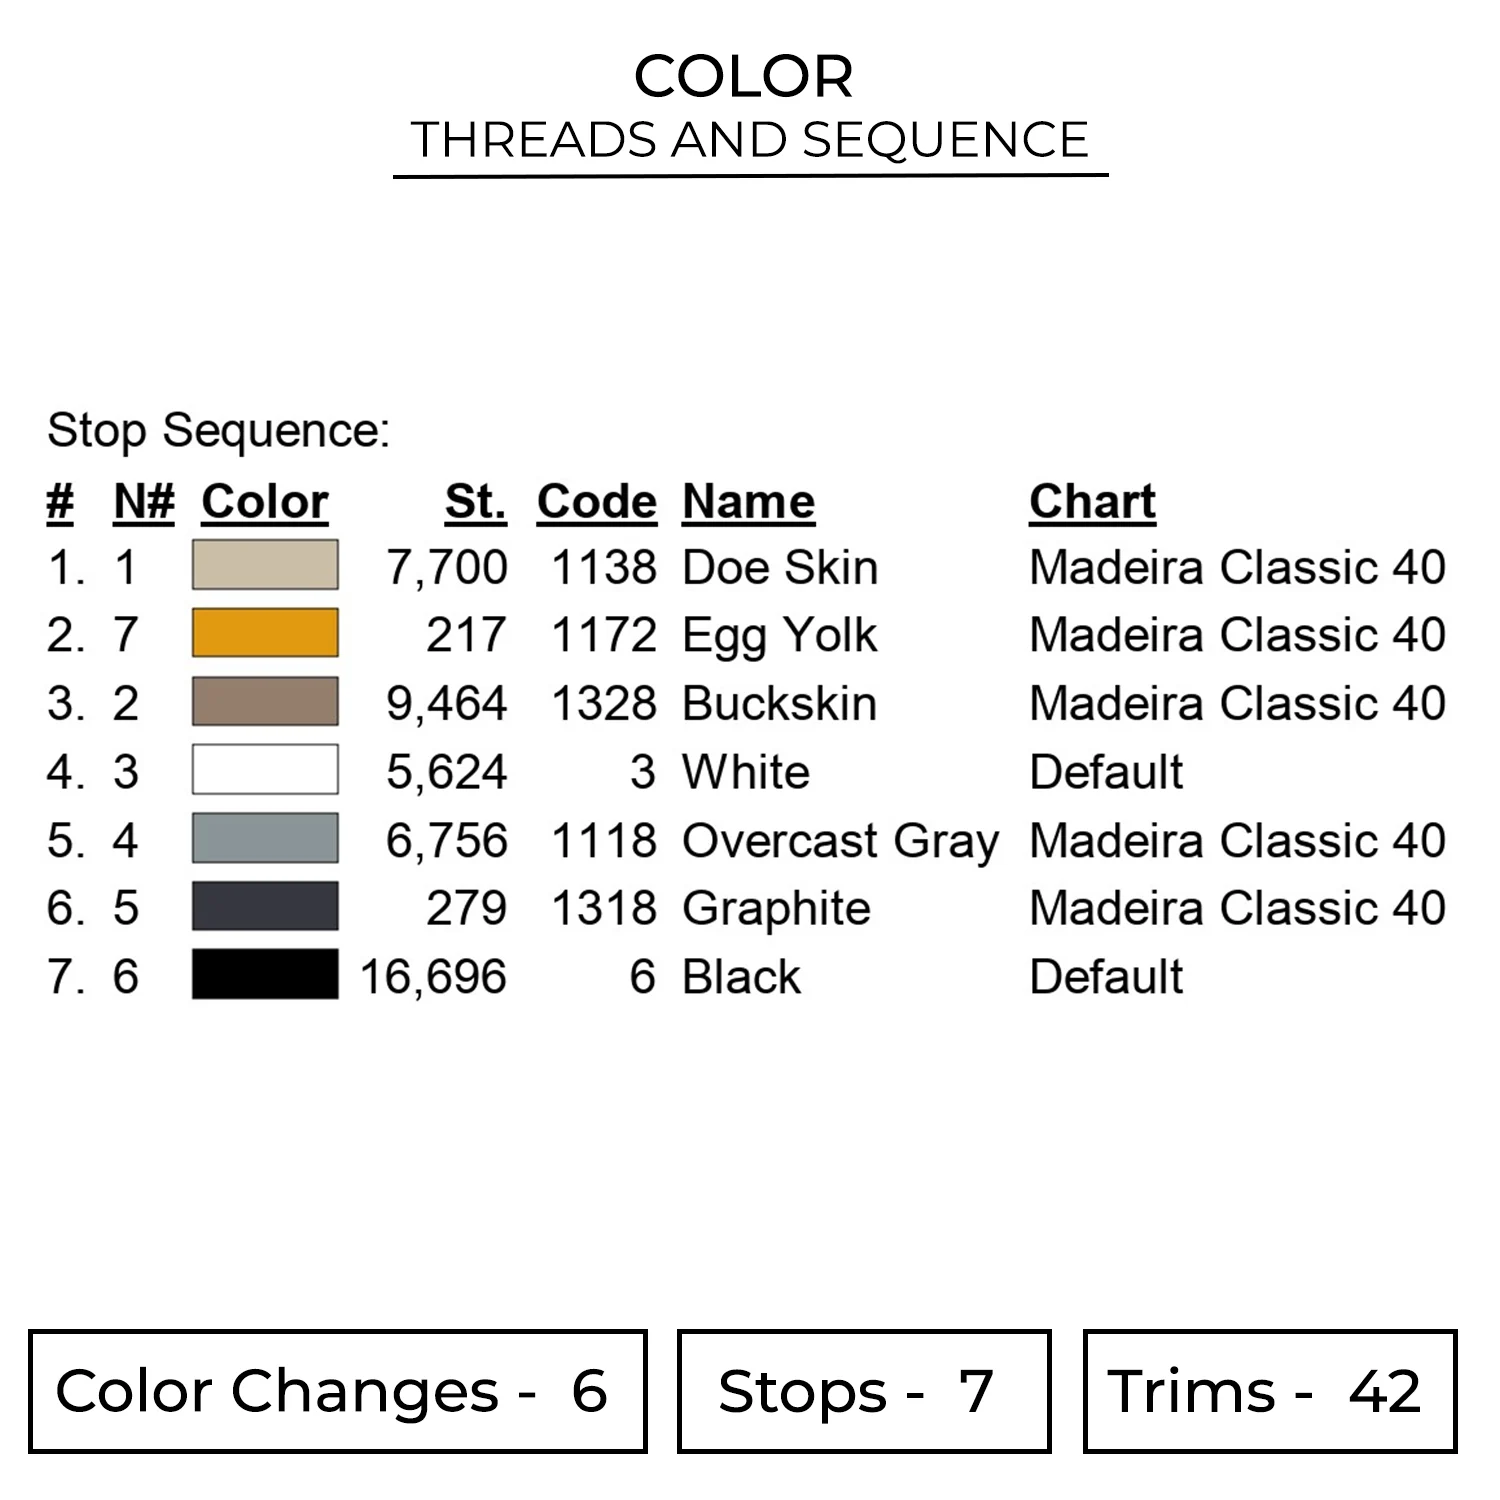Choose the Black color swatch
This screenshot has height=1500, width=1500.
[x=265, y=975]
